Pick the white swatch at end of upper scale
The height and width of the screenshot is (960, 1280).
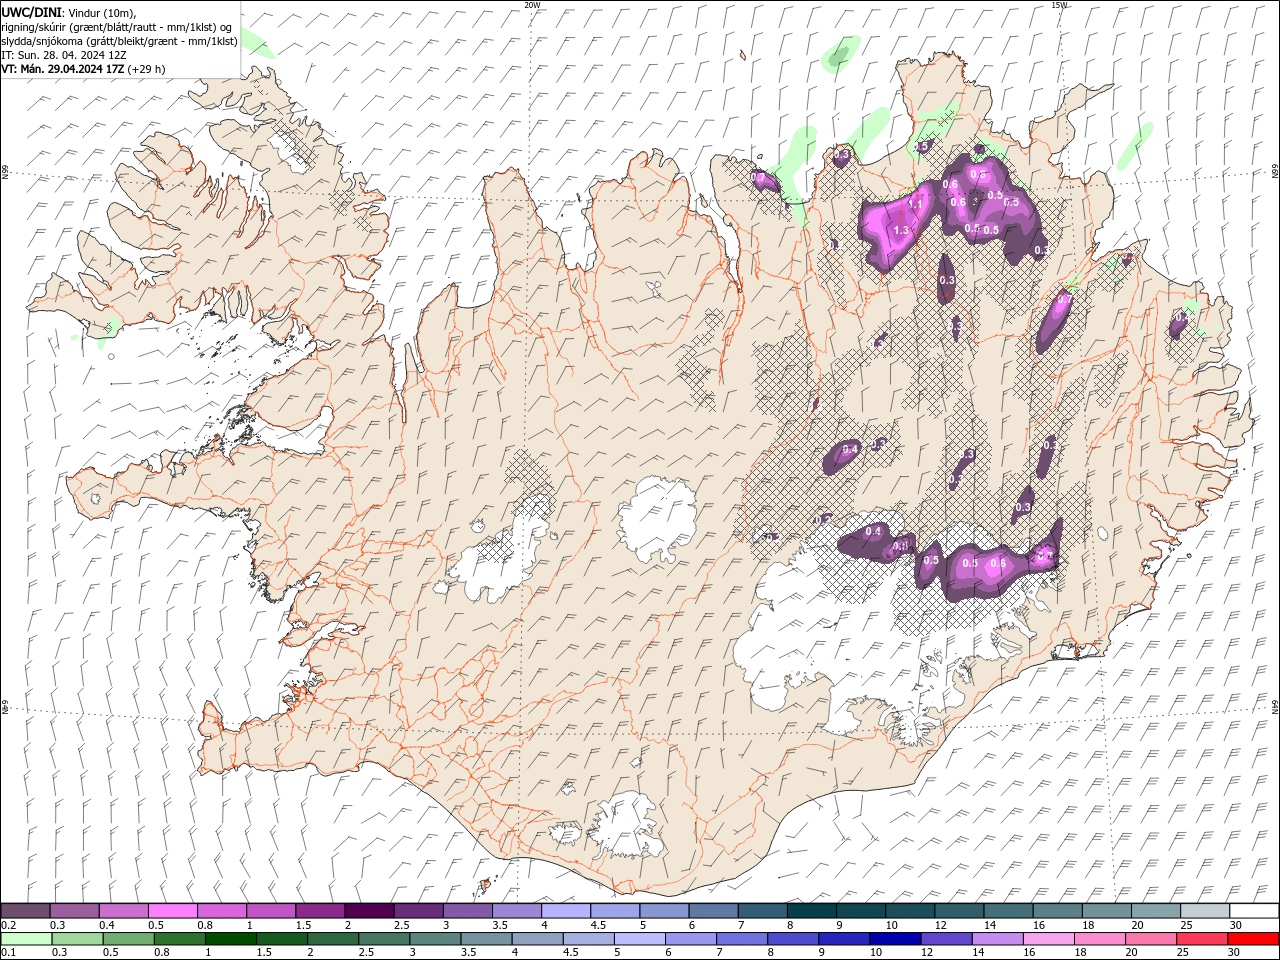click(1254, 910)
